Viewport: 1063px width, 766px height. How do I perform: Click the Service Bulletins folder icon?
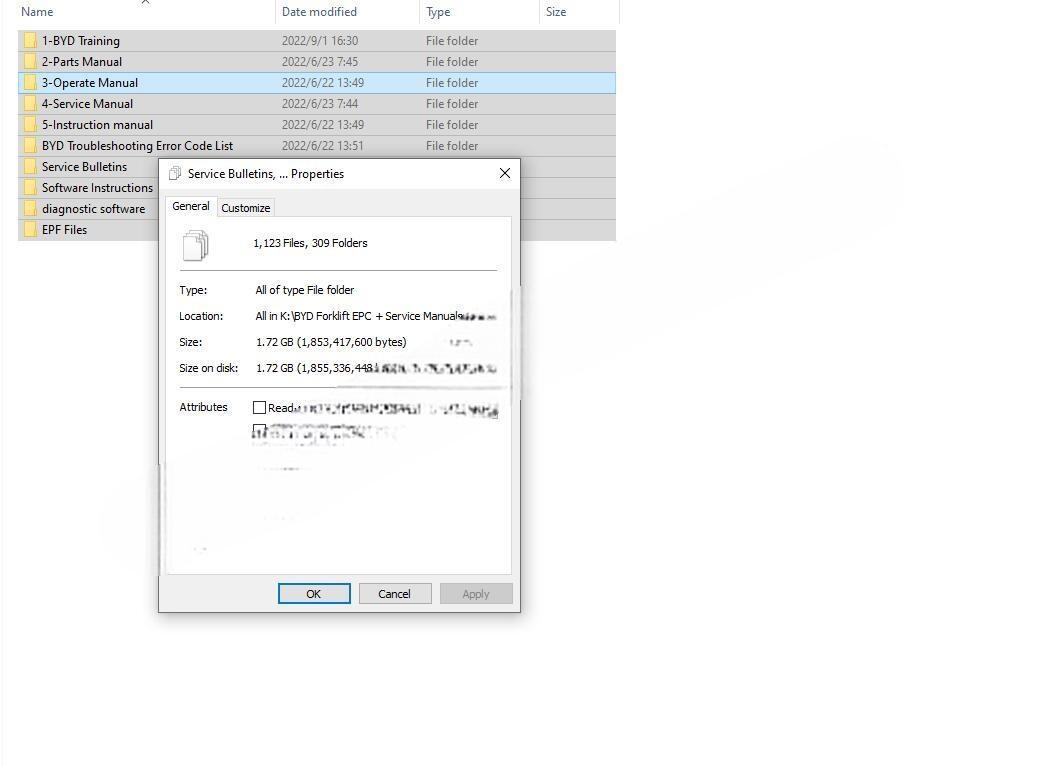tap(30, 167)
